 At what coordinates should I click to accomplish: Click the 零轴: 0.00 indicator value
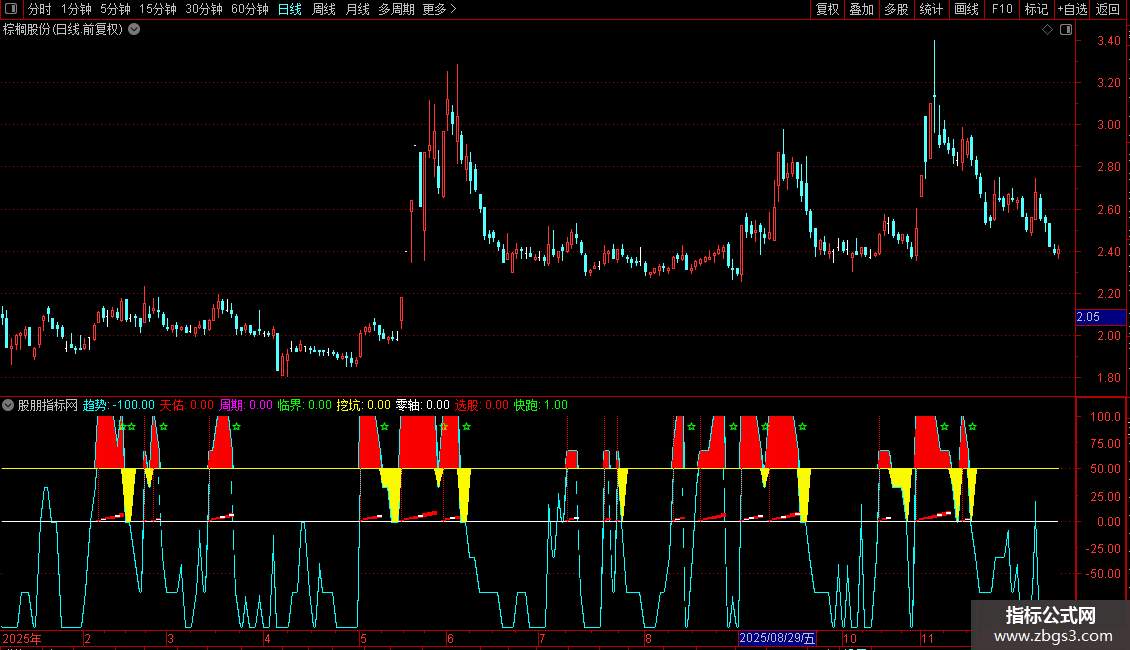423,405
